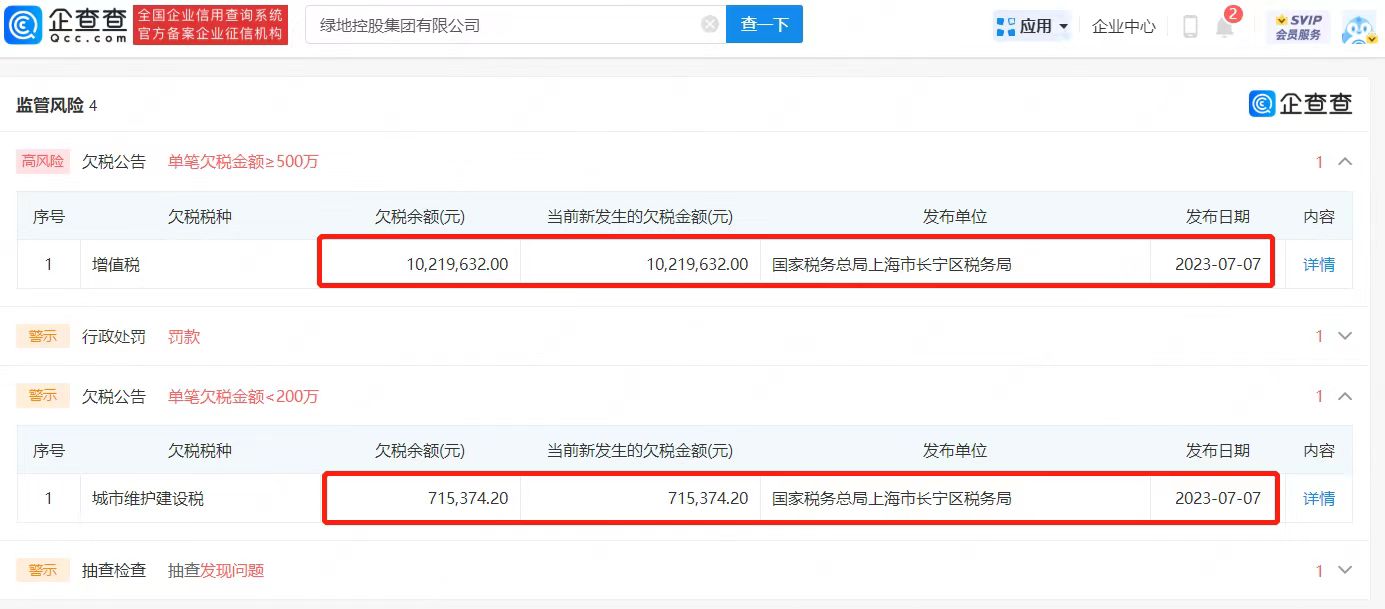
Task: Click 国家税务总局上海市长宁区税务局 in 增值税 row
Action: click(x=892, y=265)
